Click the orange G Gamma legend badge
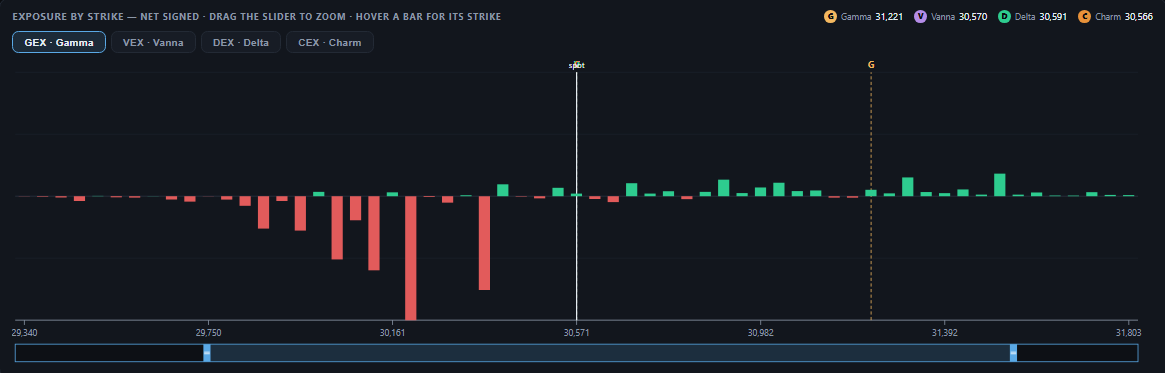The height and width of the screenshot is (373, 1165). pos(831,16)
